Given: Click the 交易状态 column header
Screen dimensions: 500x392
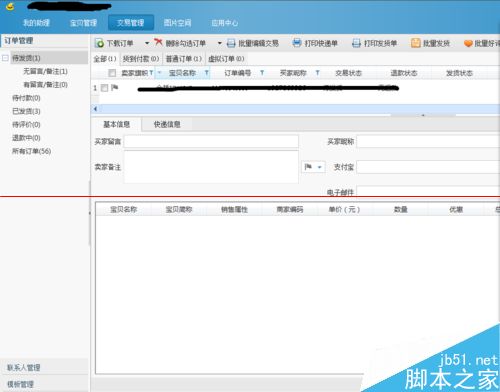Looking at the screenshot, I should [348, 73].
